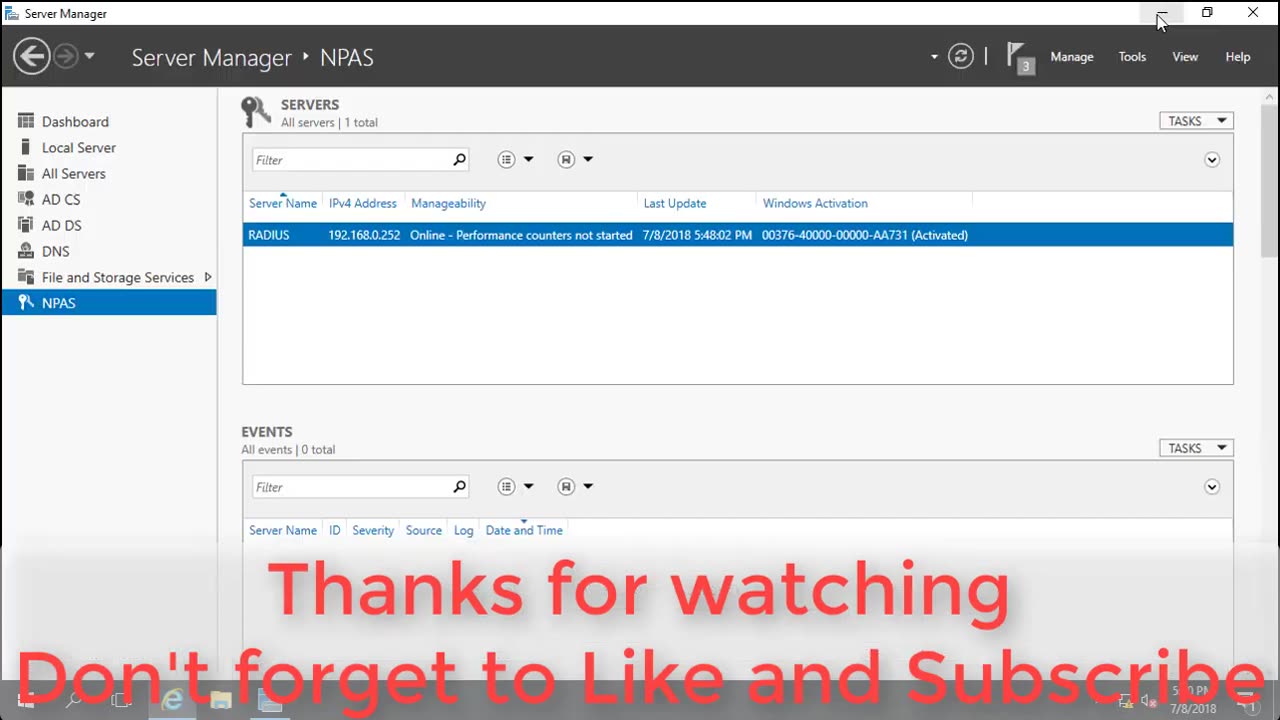Sort by Windows Activation column
1280x720 pixels.
pyautogui.click(x=815, y=203)
